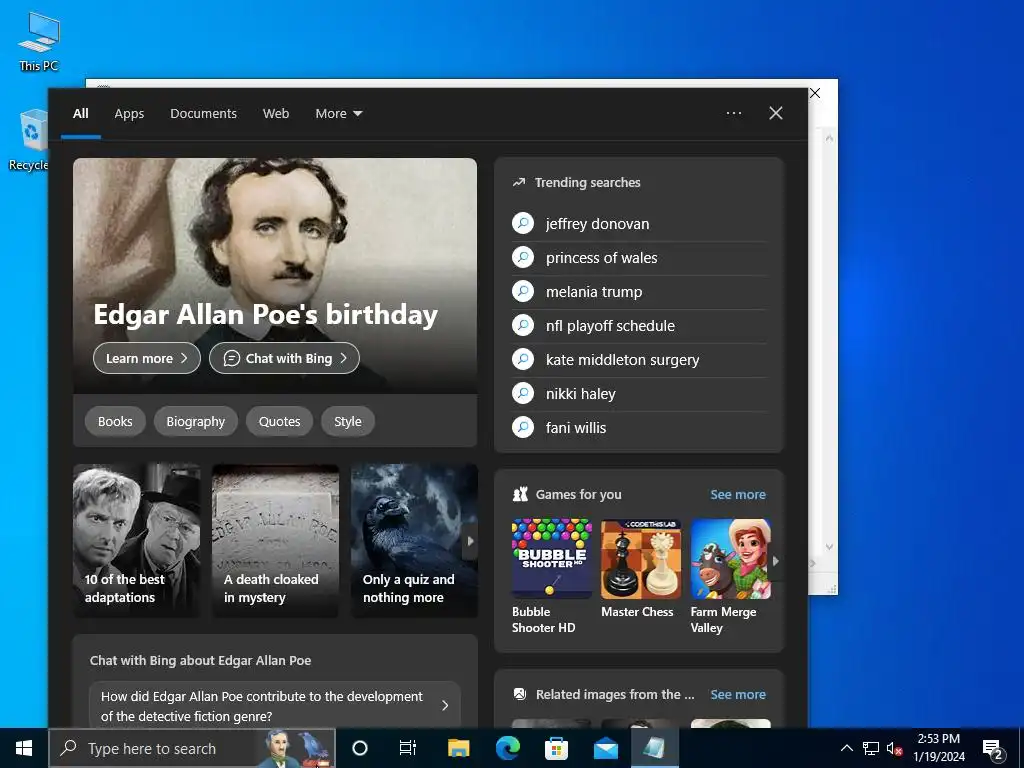Screen dimensions: 1024x768
Task: Click See more in Games for you
Action: point(738,494)
